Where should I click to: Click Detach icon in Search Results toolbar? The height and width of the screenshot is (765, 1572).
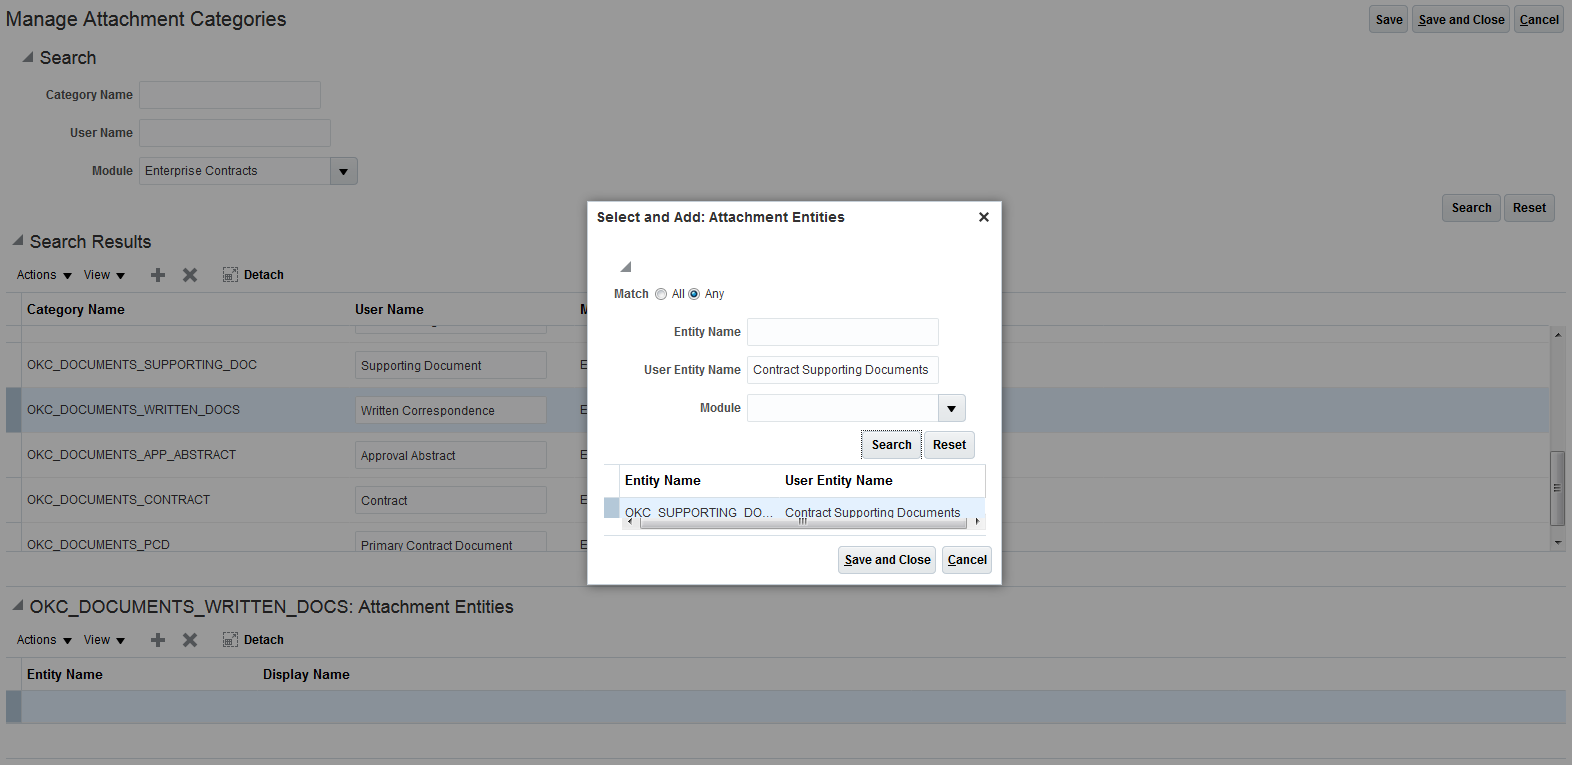(x=230, y=275)
